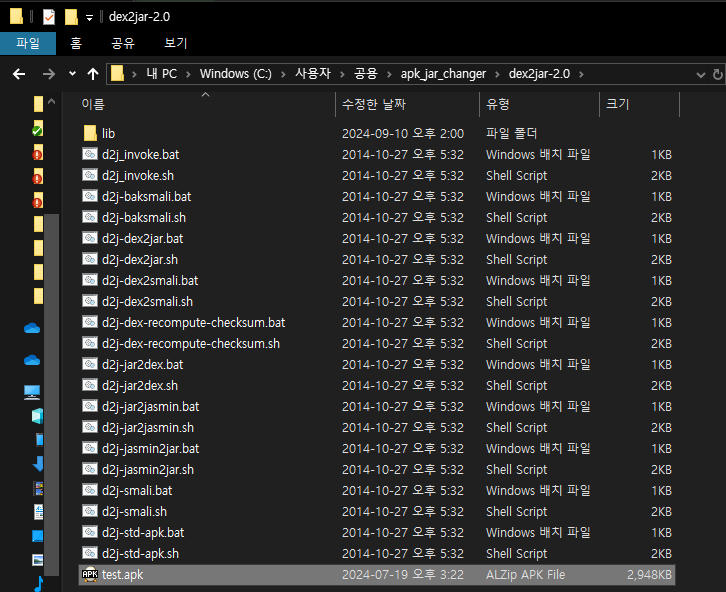Image resolution: width=726 pixels, height=592 pixels.
Task: Expand chevron after 사용자 breadcrumb
Action: (343, 75)
